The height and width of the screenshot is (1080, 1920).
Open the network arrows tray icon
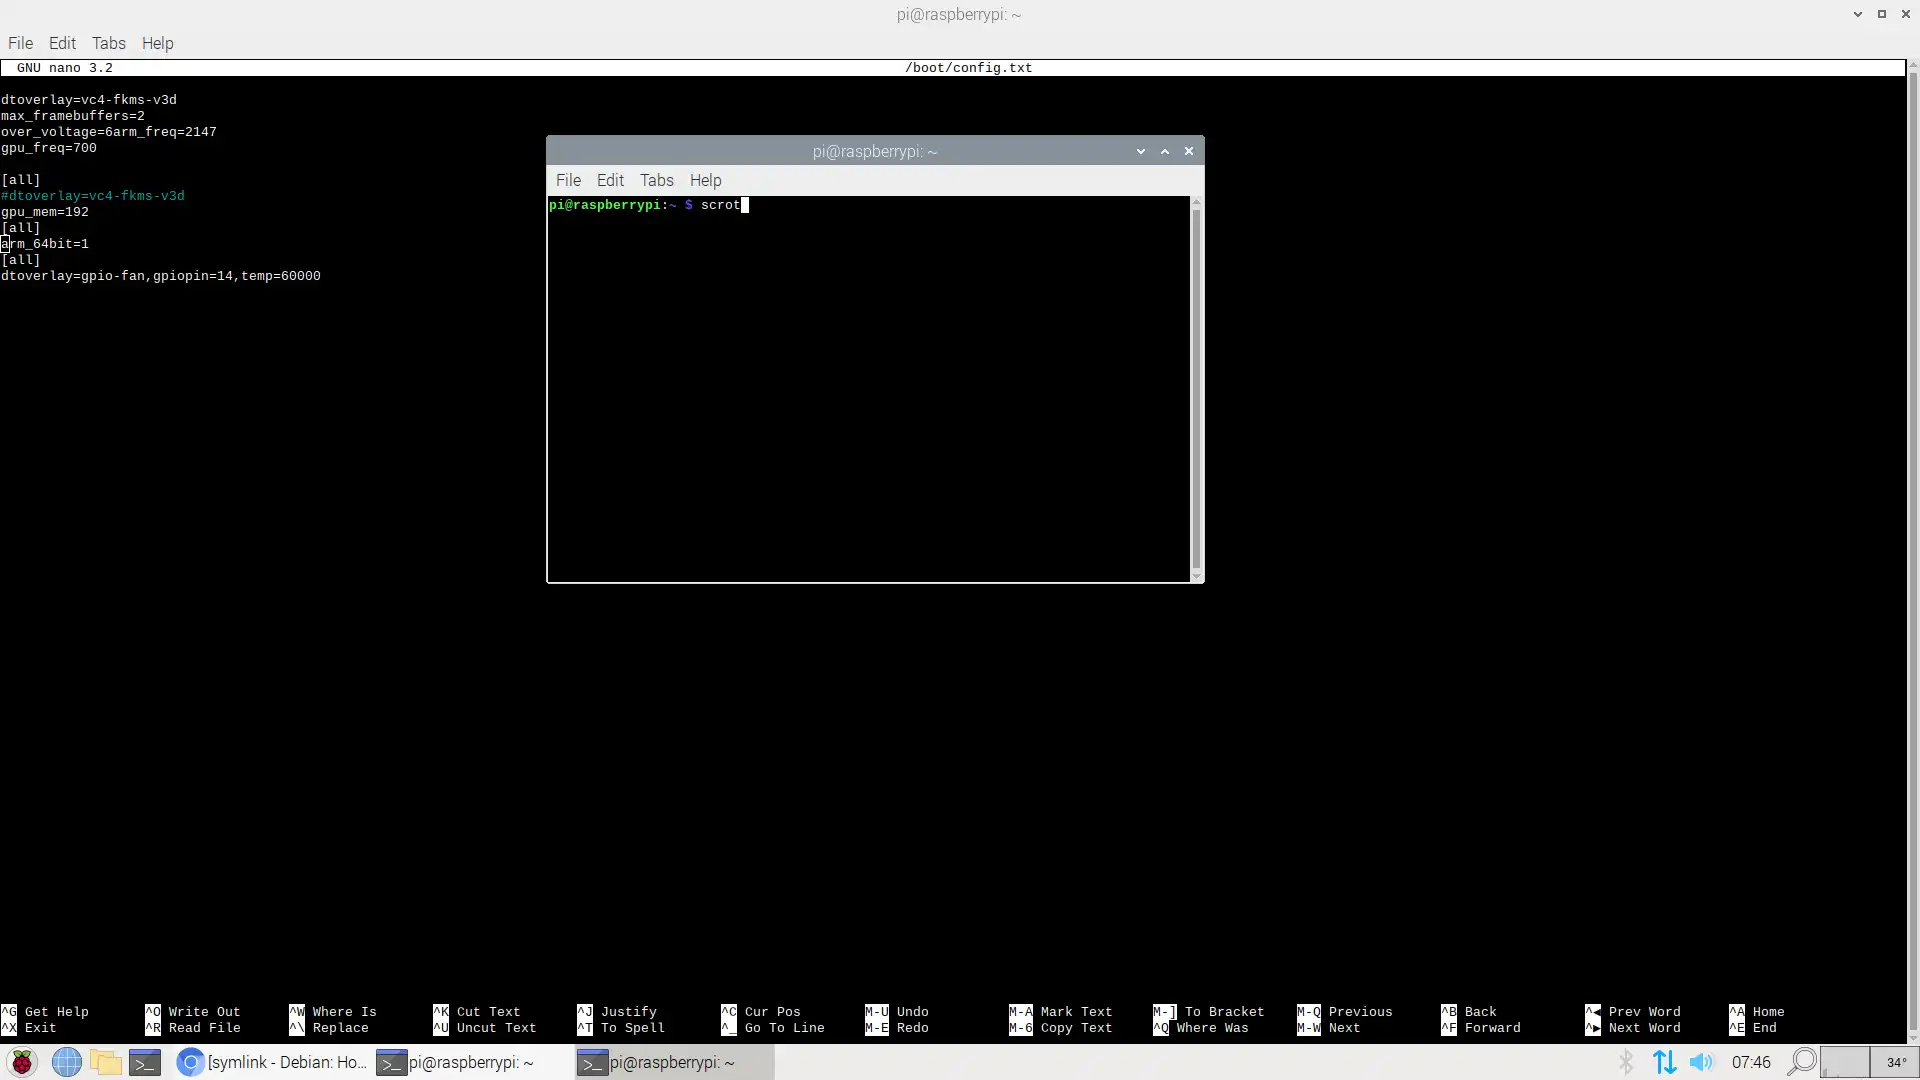pyautogui.click(x=1664, y=1062)
